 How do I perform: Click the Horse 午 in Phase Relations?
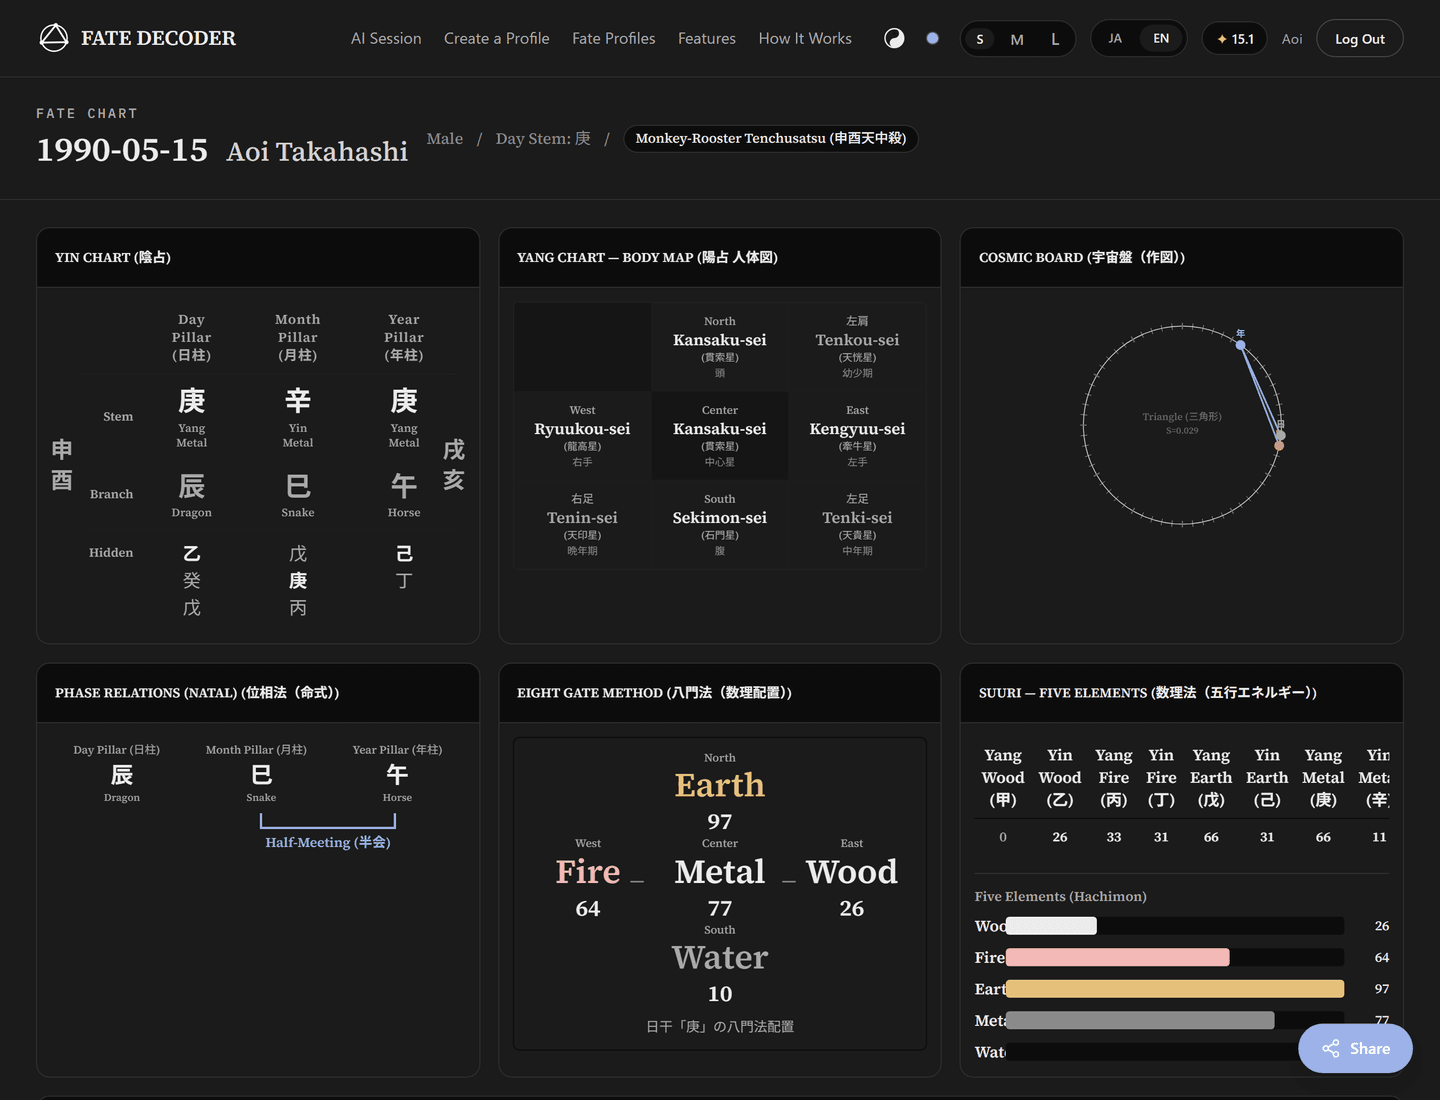pyautogui.click(x=397, y=775)
